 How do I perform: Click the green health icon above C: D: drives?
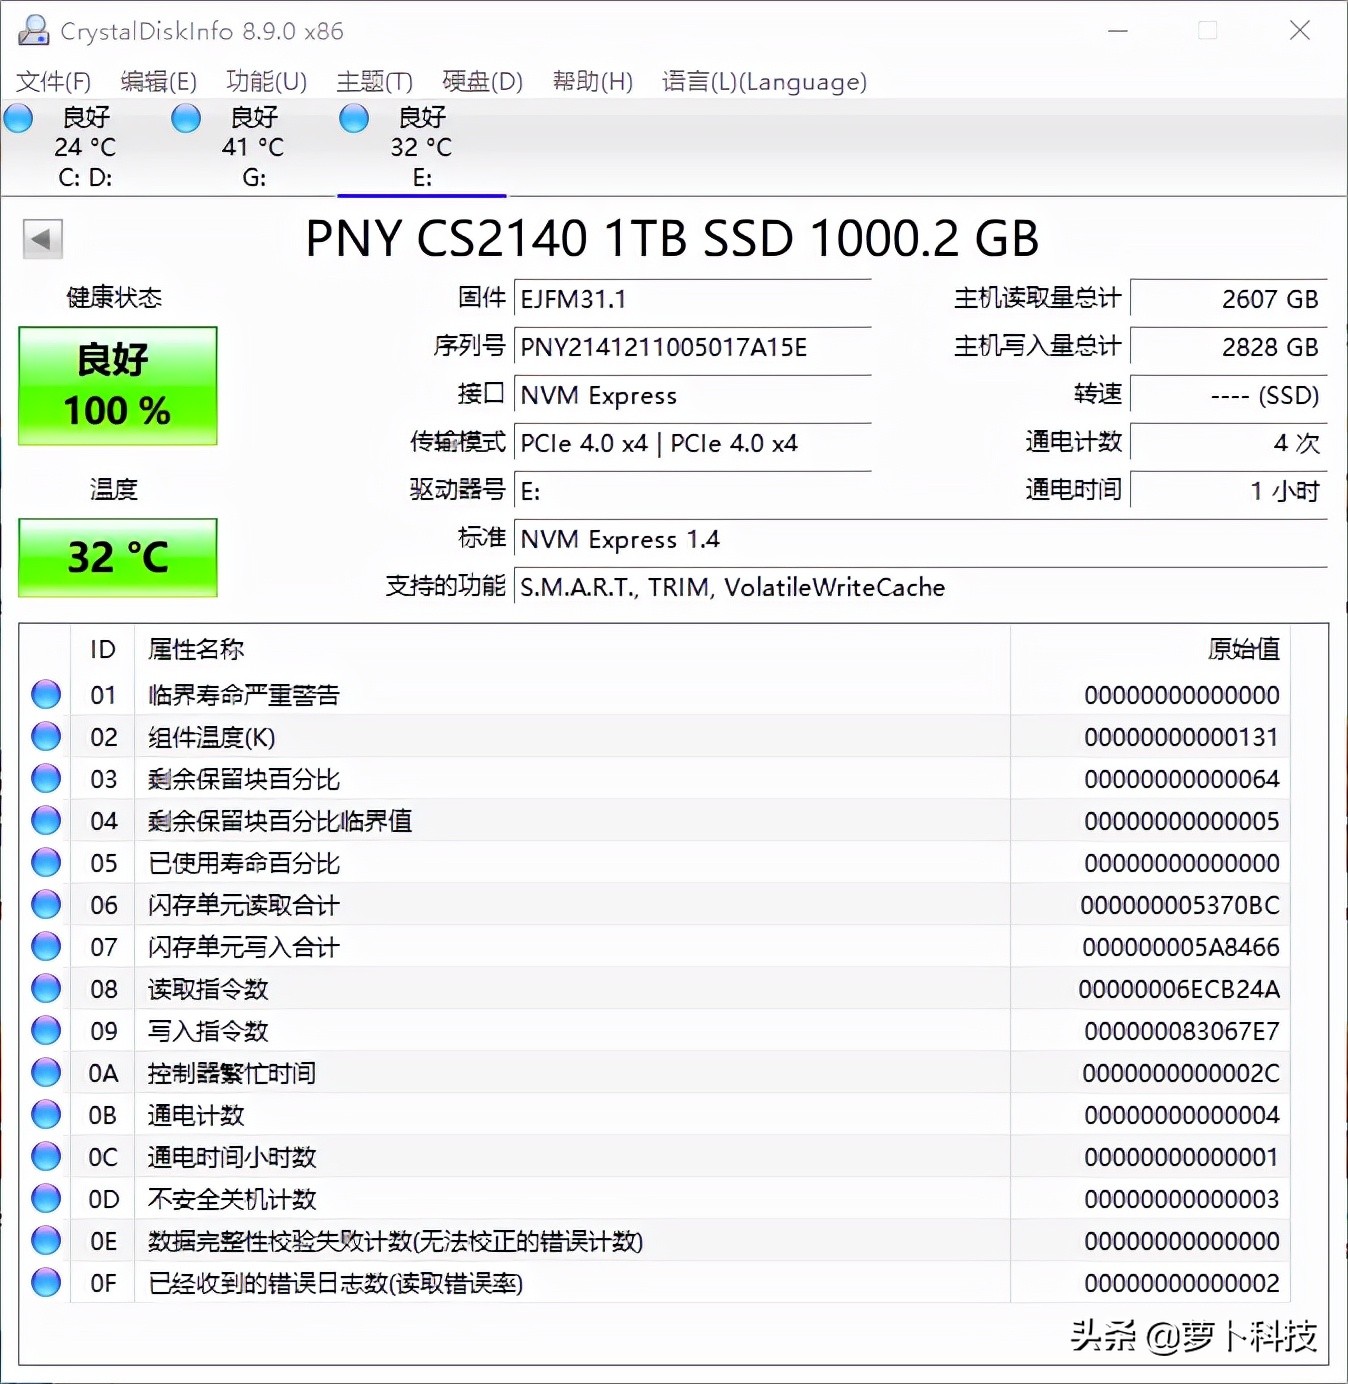[x=18, y=118]
